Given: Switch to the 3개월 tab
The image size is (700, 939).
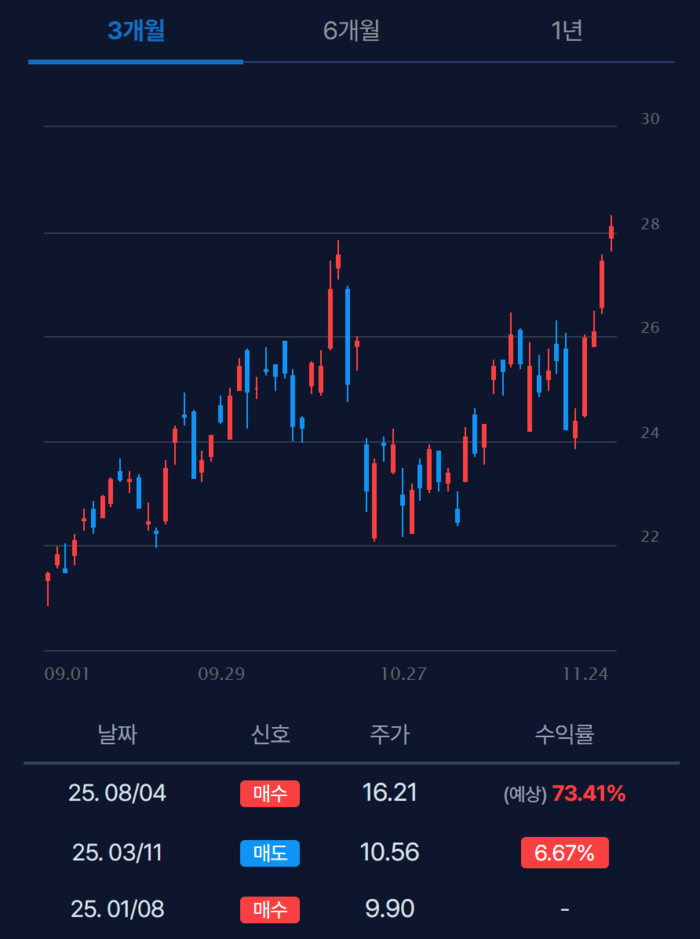Looking at the screenshot, I should (x=136, y=31).
